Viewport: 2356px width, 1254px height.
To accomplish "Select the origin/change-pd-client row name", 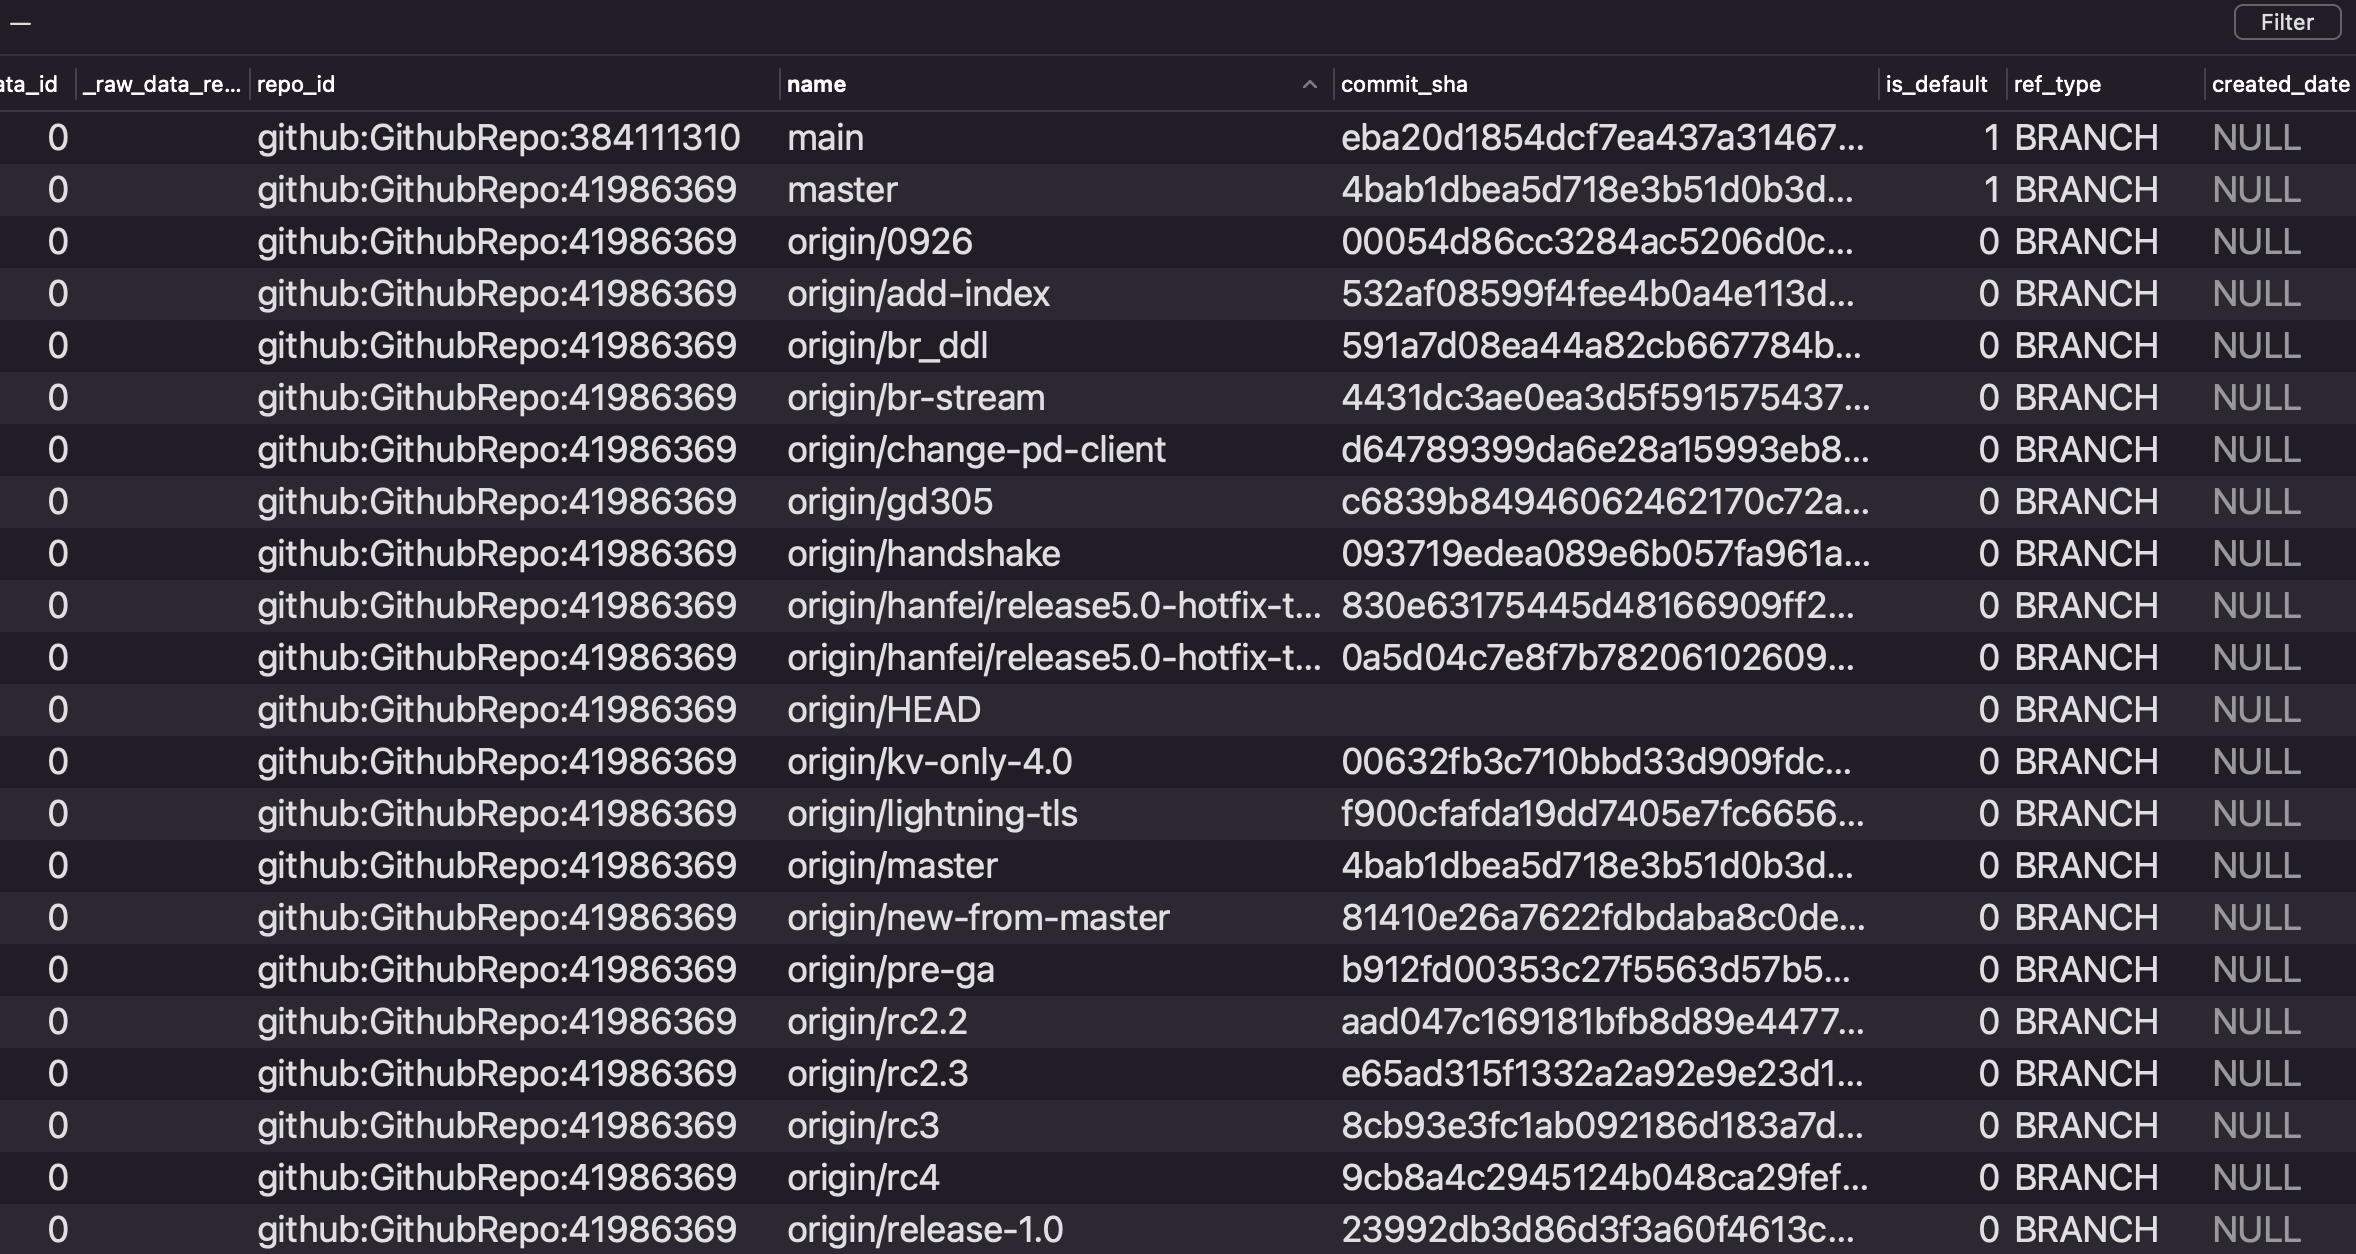I will pos(975,450).
